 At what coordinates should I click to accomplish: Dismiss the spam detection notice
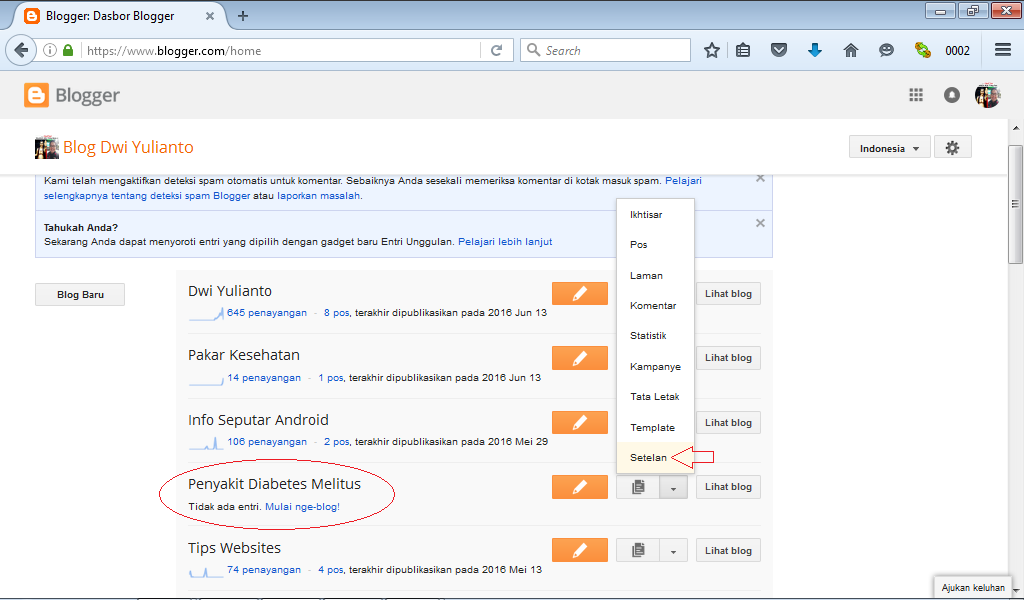(760, 178)
